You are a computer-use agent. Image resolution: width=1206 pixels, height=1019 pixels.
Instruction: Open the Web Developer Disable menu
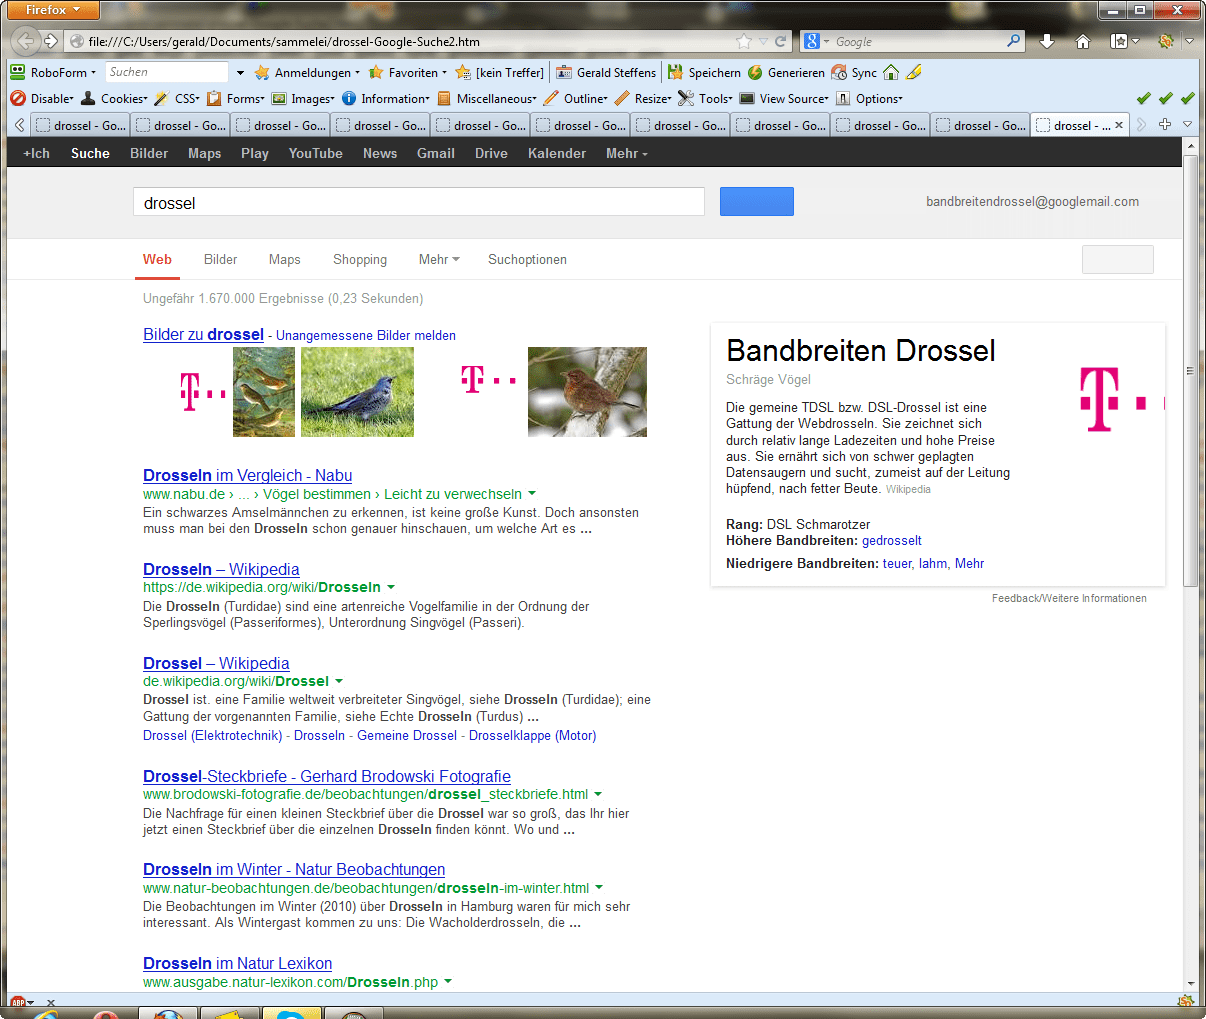click(42, 98)
